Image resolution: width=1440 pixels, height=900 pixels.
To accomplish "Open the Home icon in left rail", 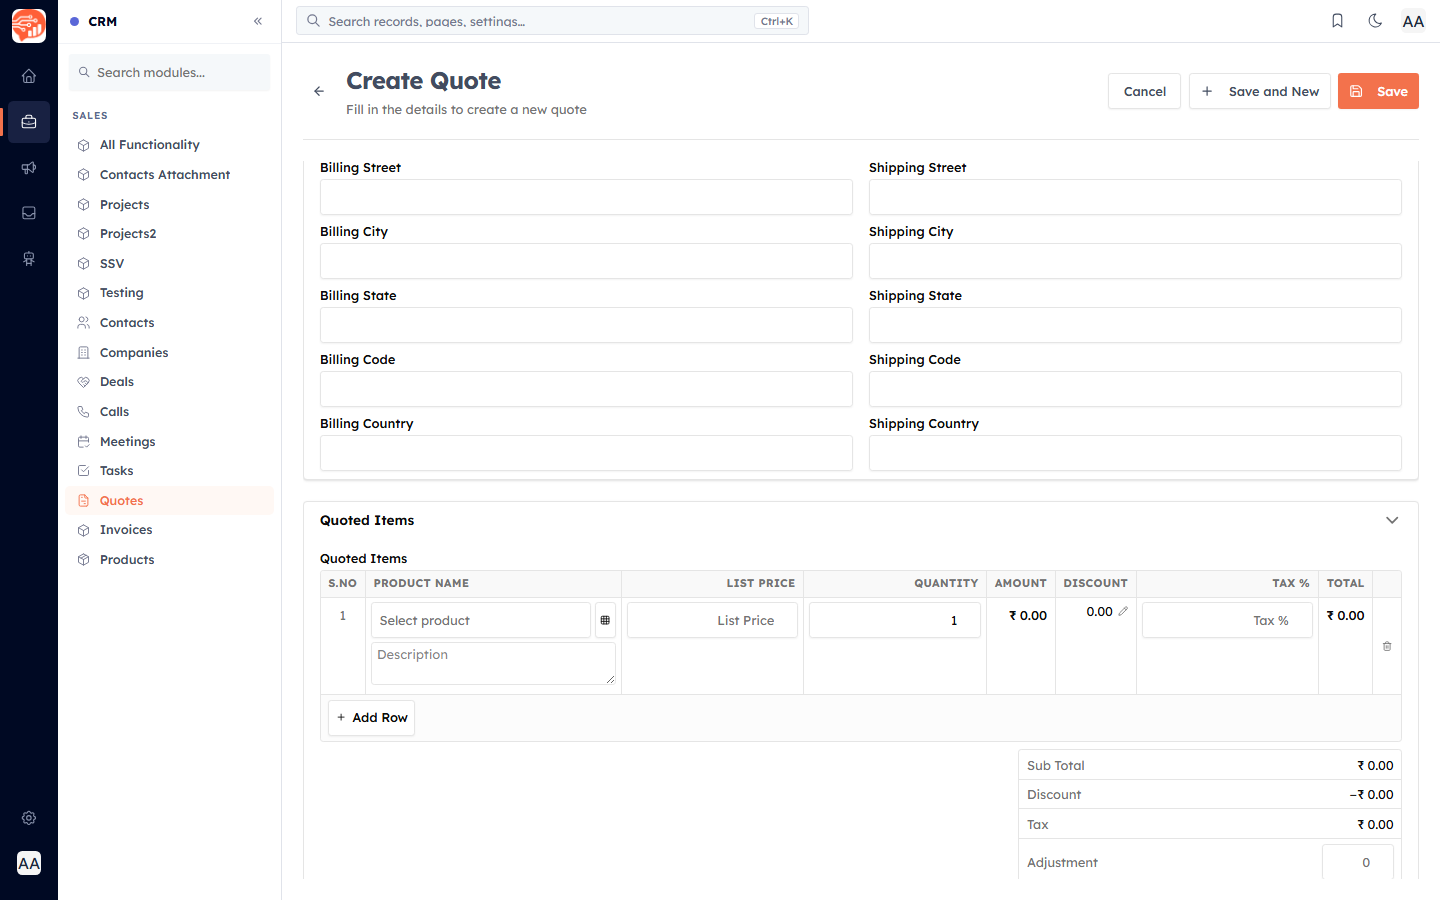I will [x=29, y=76].
